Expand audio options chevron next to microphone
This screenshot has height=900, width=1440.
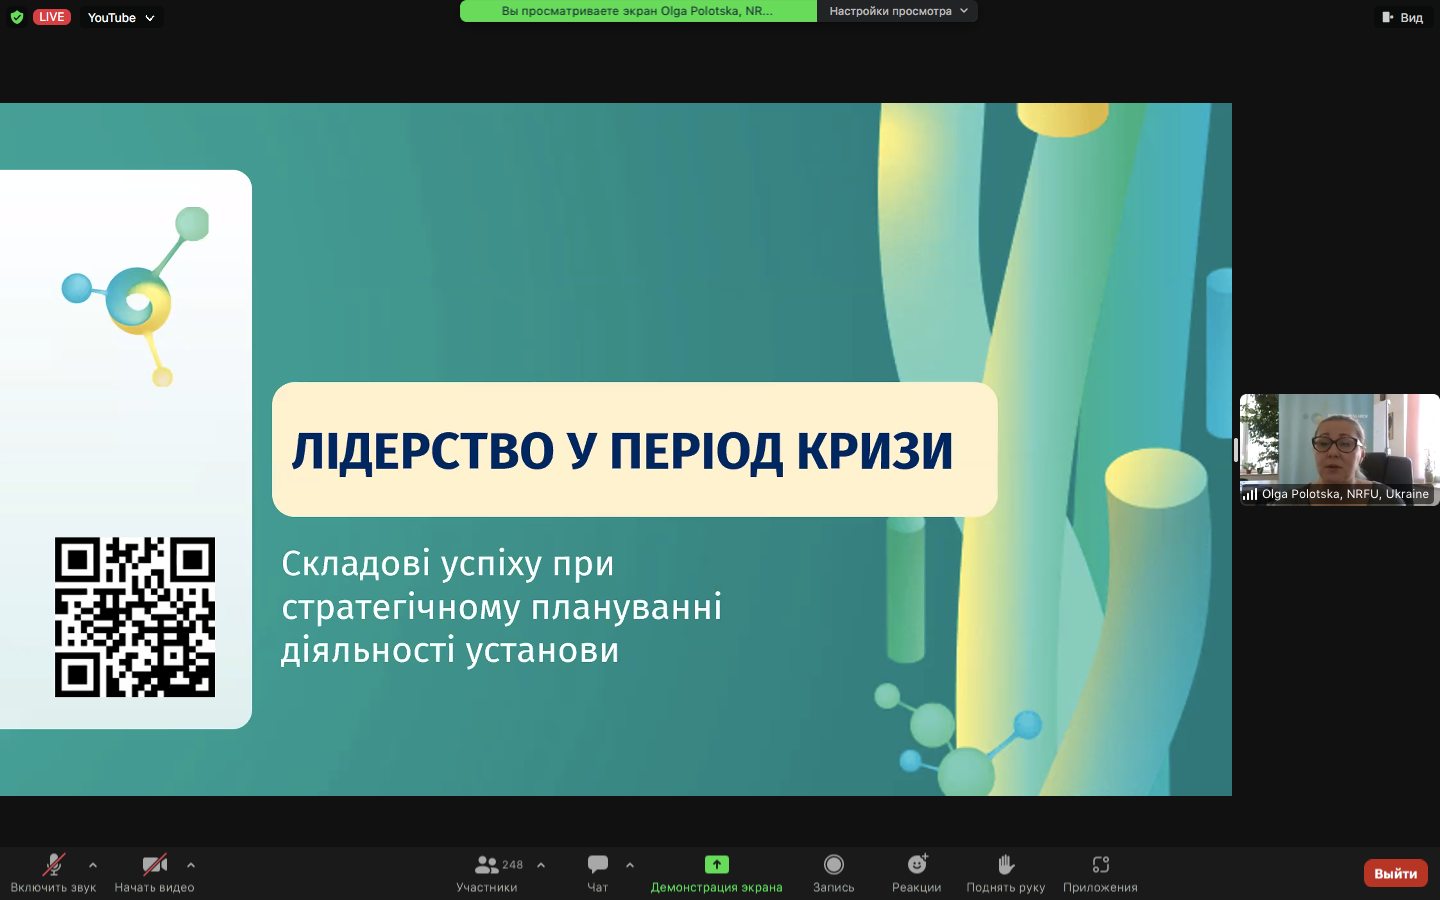93,865
